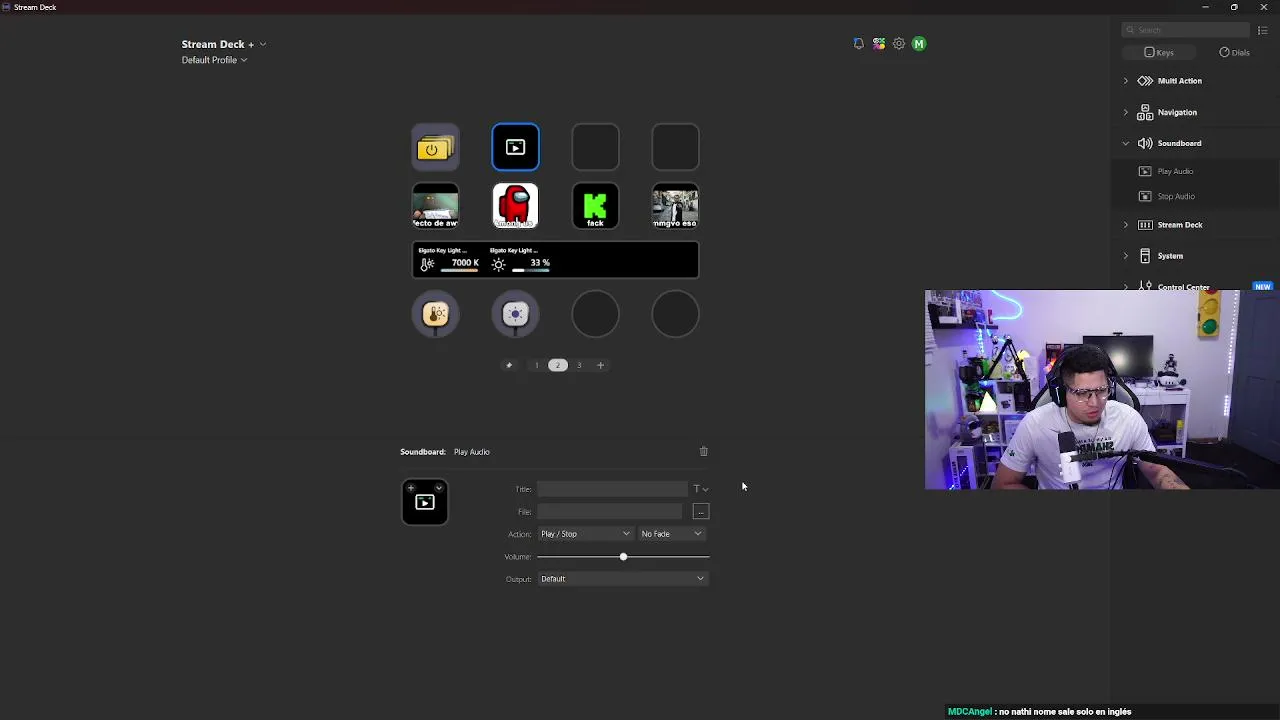This screenshot has height=720, width=1280.
Task: Go to page 1
Action: coord(536,365)
